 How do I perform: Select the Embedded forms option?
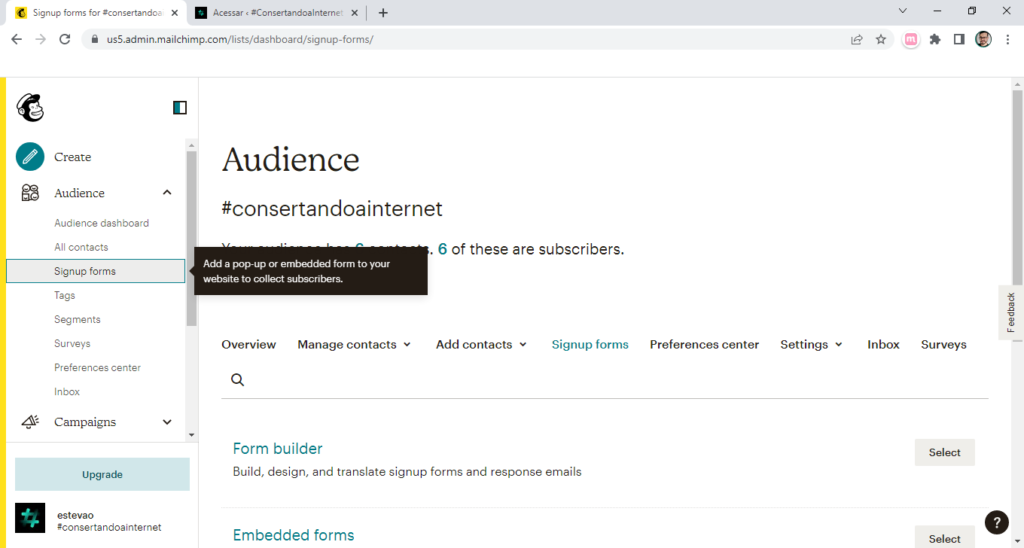pos(944,538)
